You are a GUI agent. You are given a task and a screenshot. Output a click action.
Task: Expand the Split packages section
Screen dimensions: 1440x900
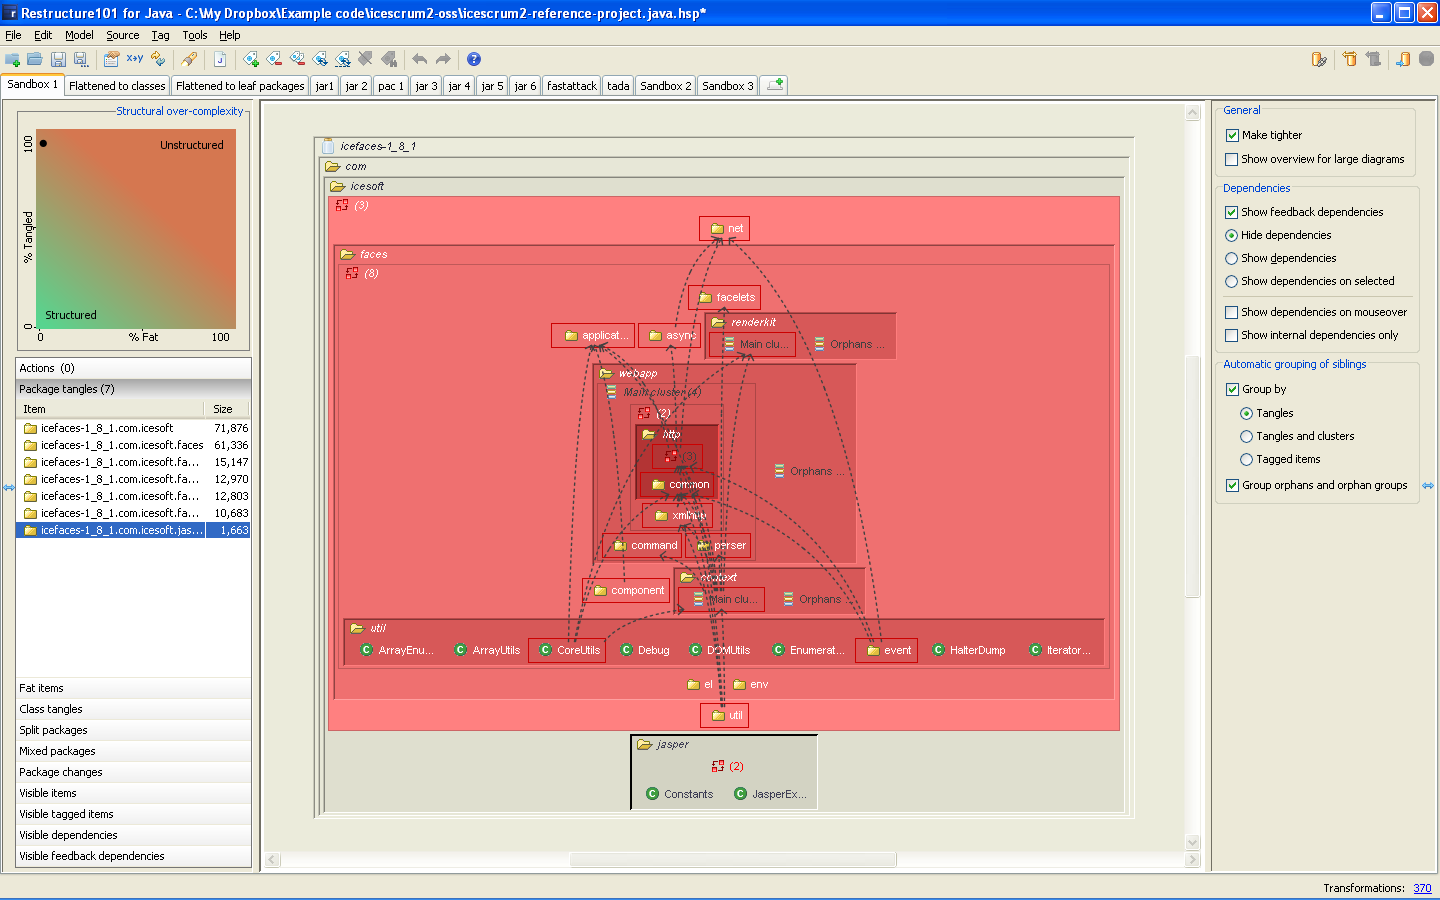pyautogui.click(x=53, y=730)
